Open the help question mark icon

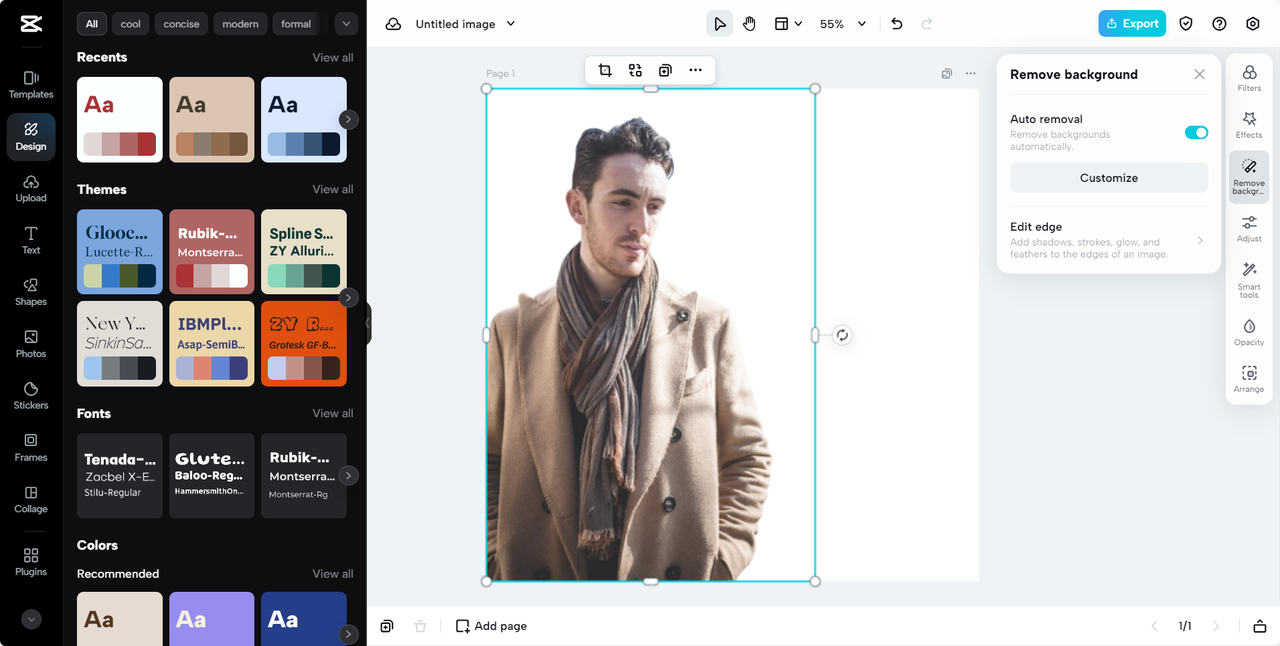click(1219, 24)
